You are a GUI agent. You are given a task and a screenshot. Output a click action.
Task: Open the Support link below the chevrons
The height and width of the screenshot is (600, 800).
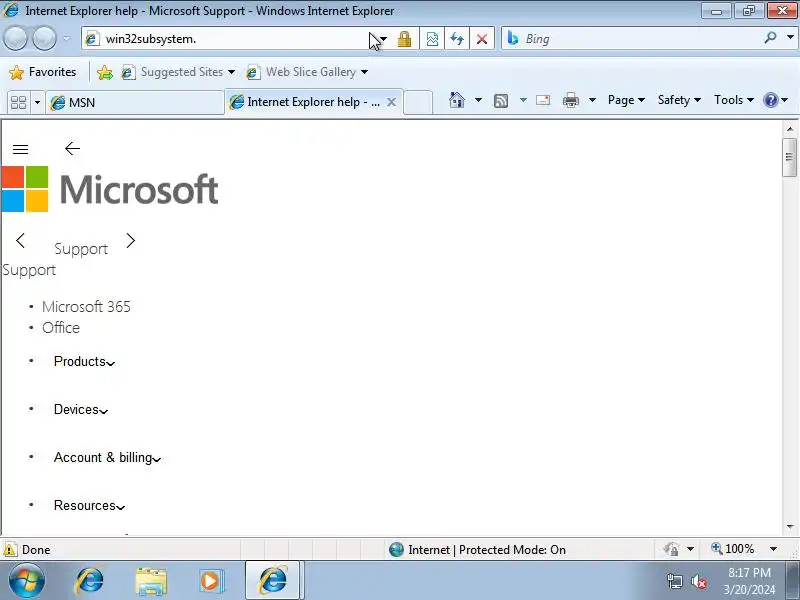tap(29, 270)
